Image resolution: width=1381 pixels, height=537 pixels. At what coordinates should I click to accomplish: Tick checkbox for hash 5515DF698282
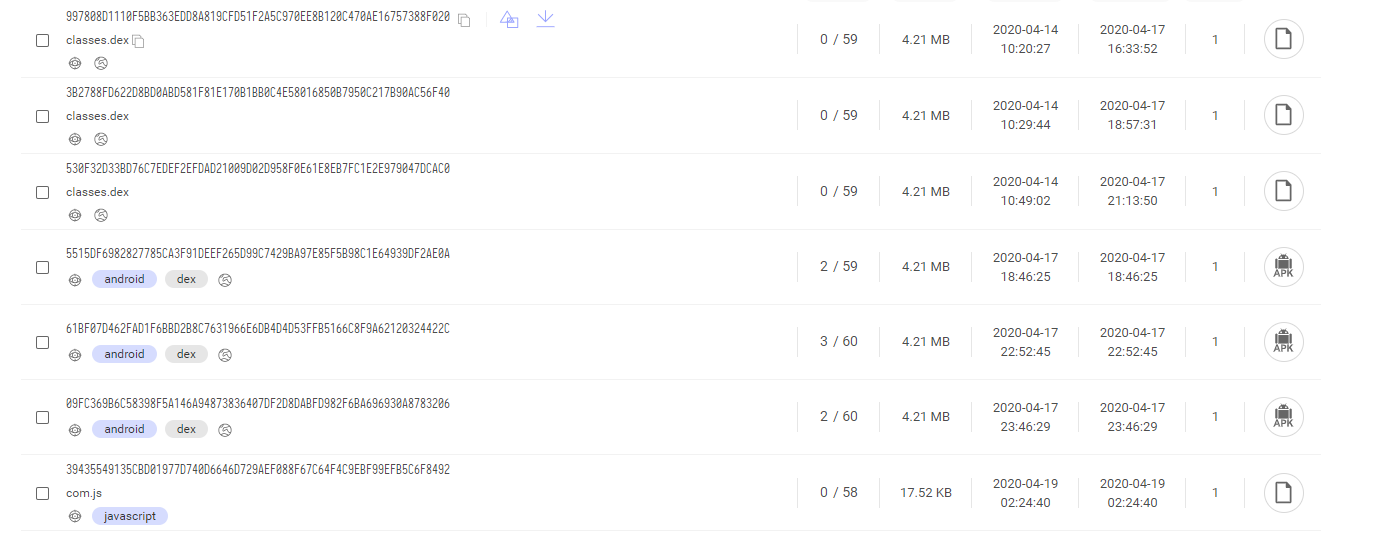pyautogui.click(x=42, y=267)
